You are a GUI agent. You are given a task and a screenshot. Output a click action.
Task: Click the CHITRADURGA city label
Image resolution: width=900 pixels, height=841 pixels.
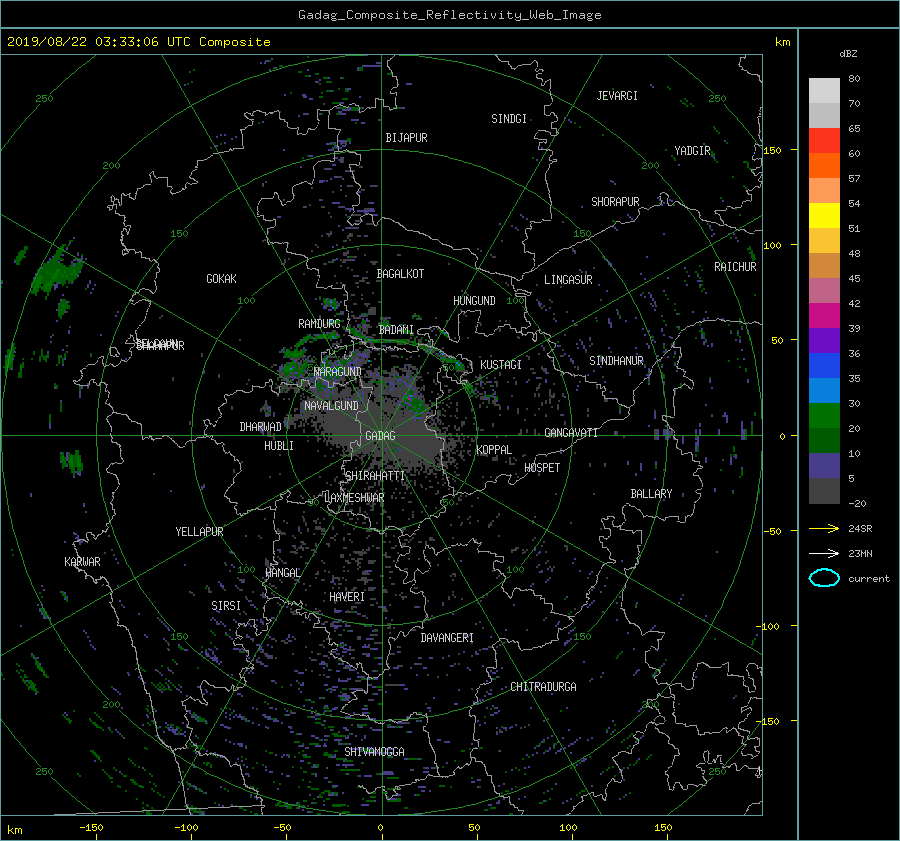(544, 687)
